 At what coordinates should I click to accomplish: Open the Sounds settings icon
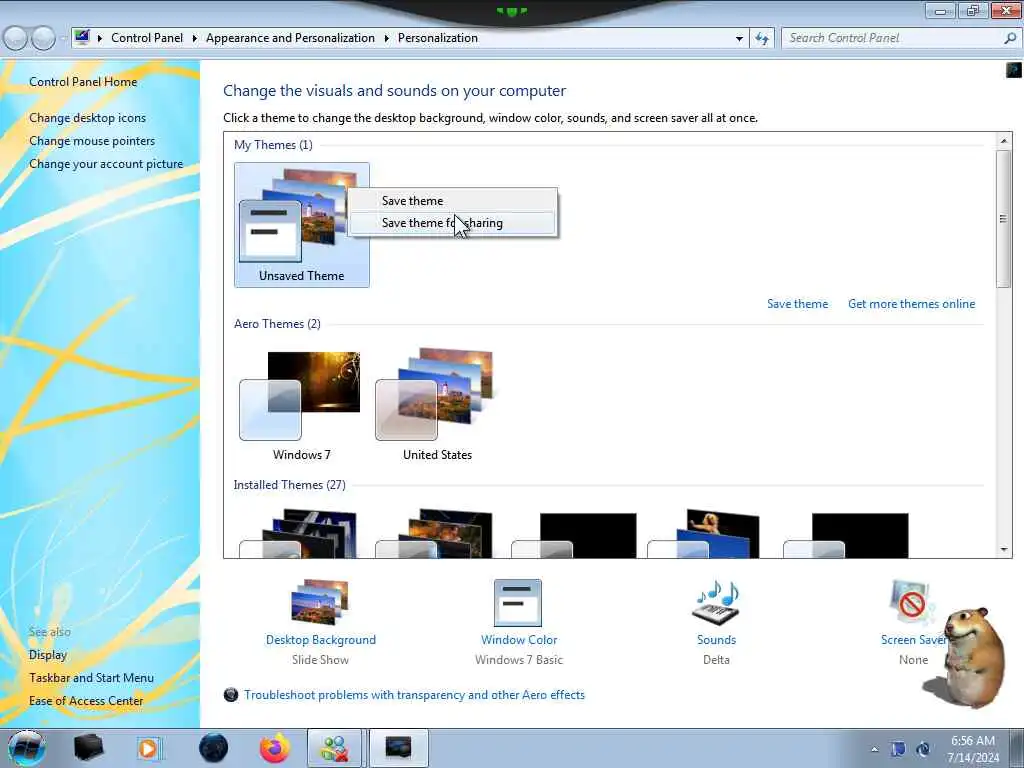716,602
